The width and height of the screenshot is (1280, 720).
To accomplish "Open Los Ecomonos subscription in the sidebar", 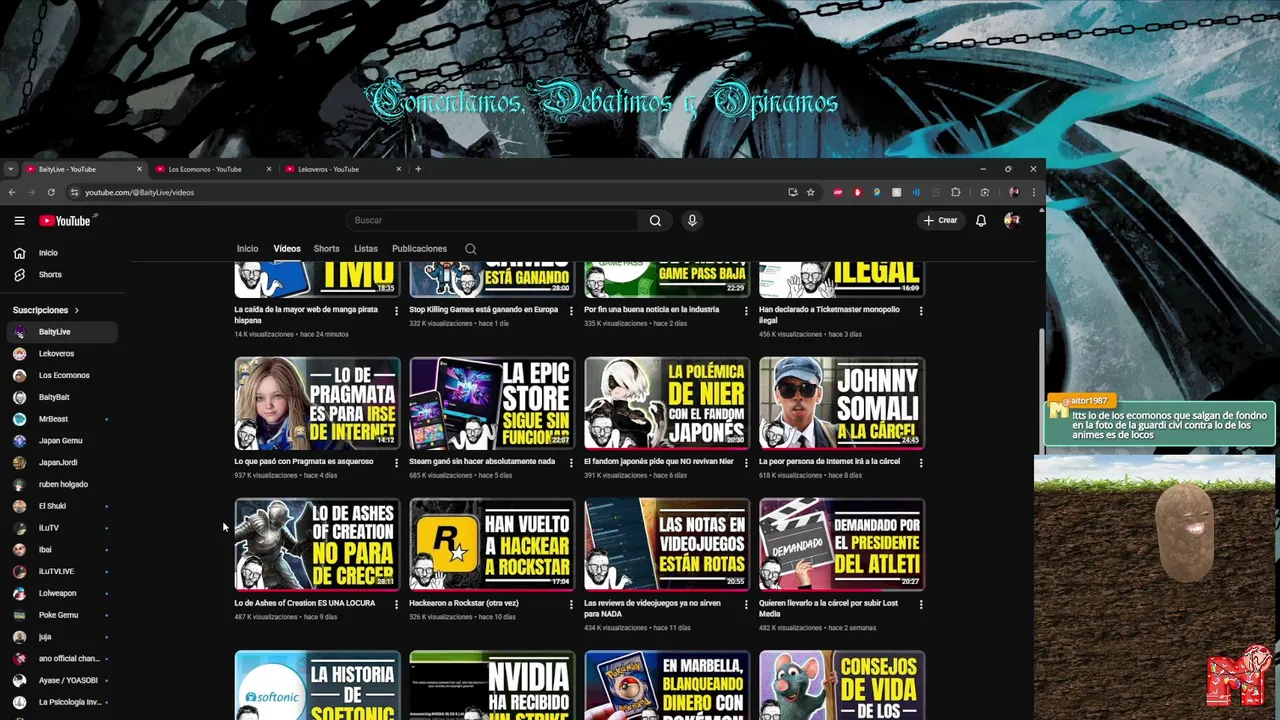I will pyautogui.click(x=62, y=376).
